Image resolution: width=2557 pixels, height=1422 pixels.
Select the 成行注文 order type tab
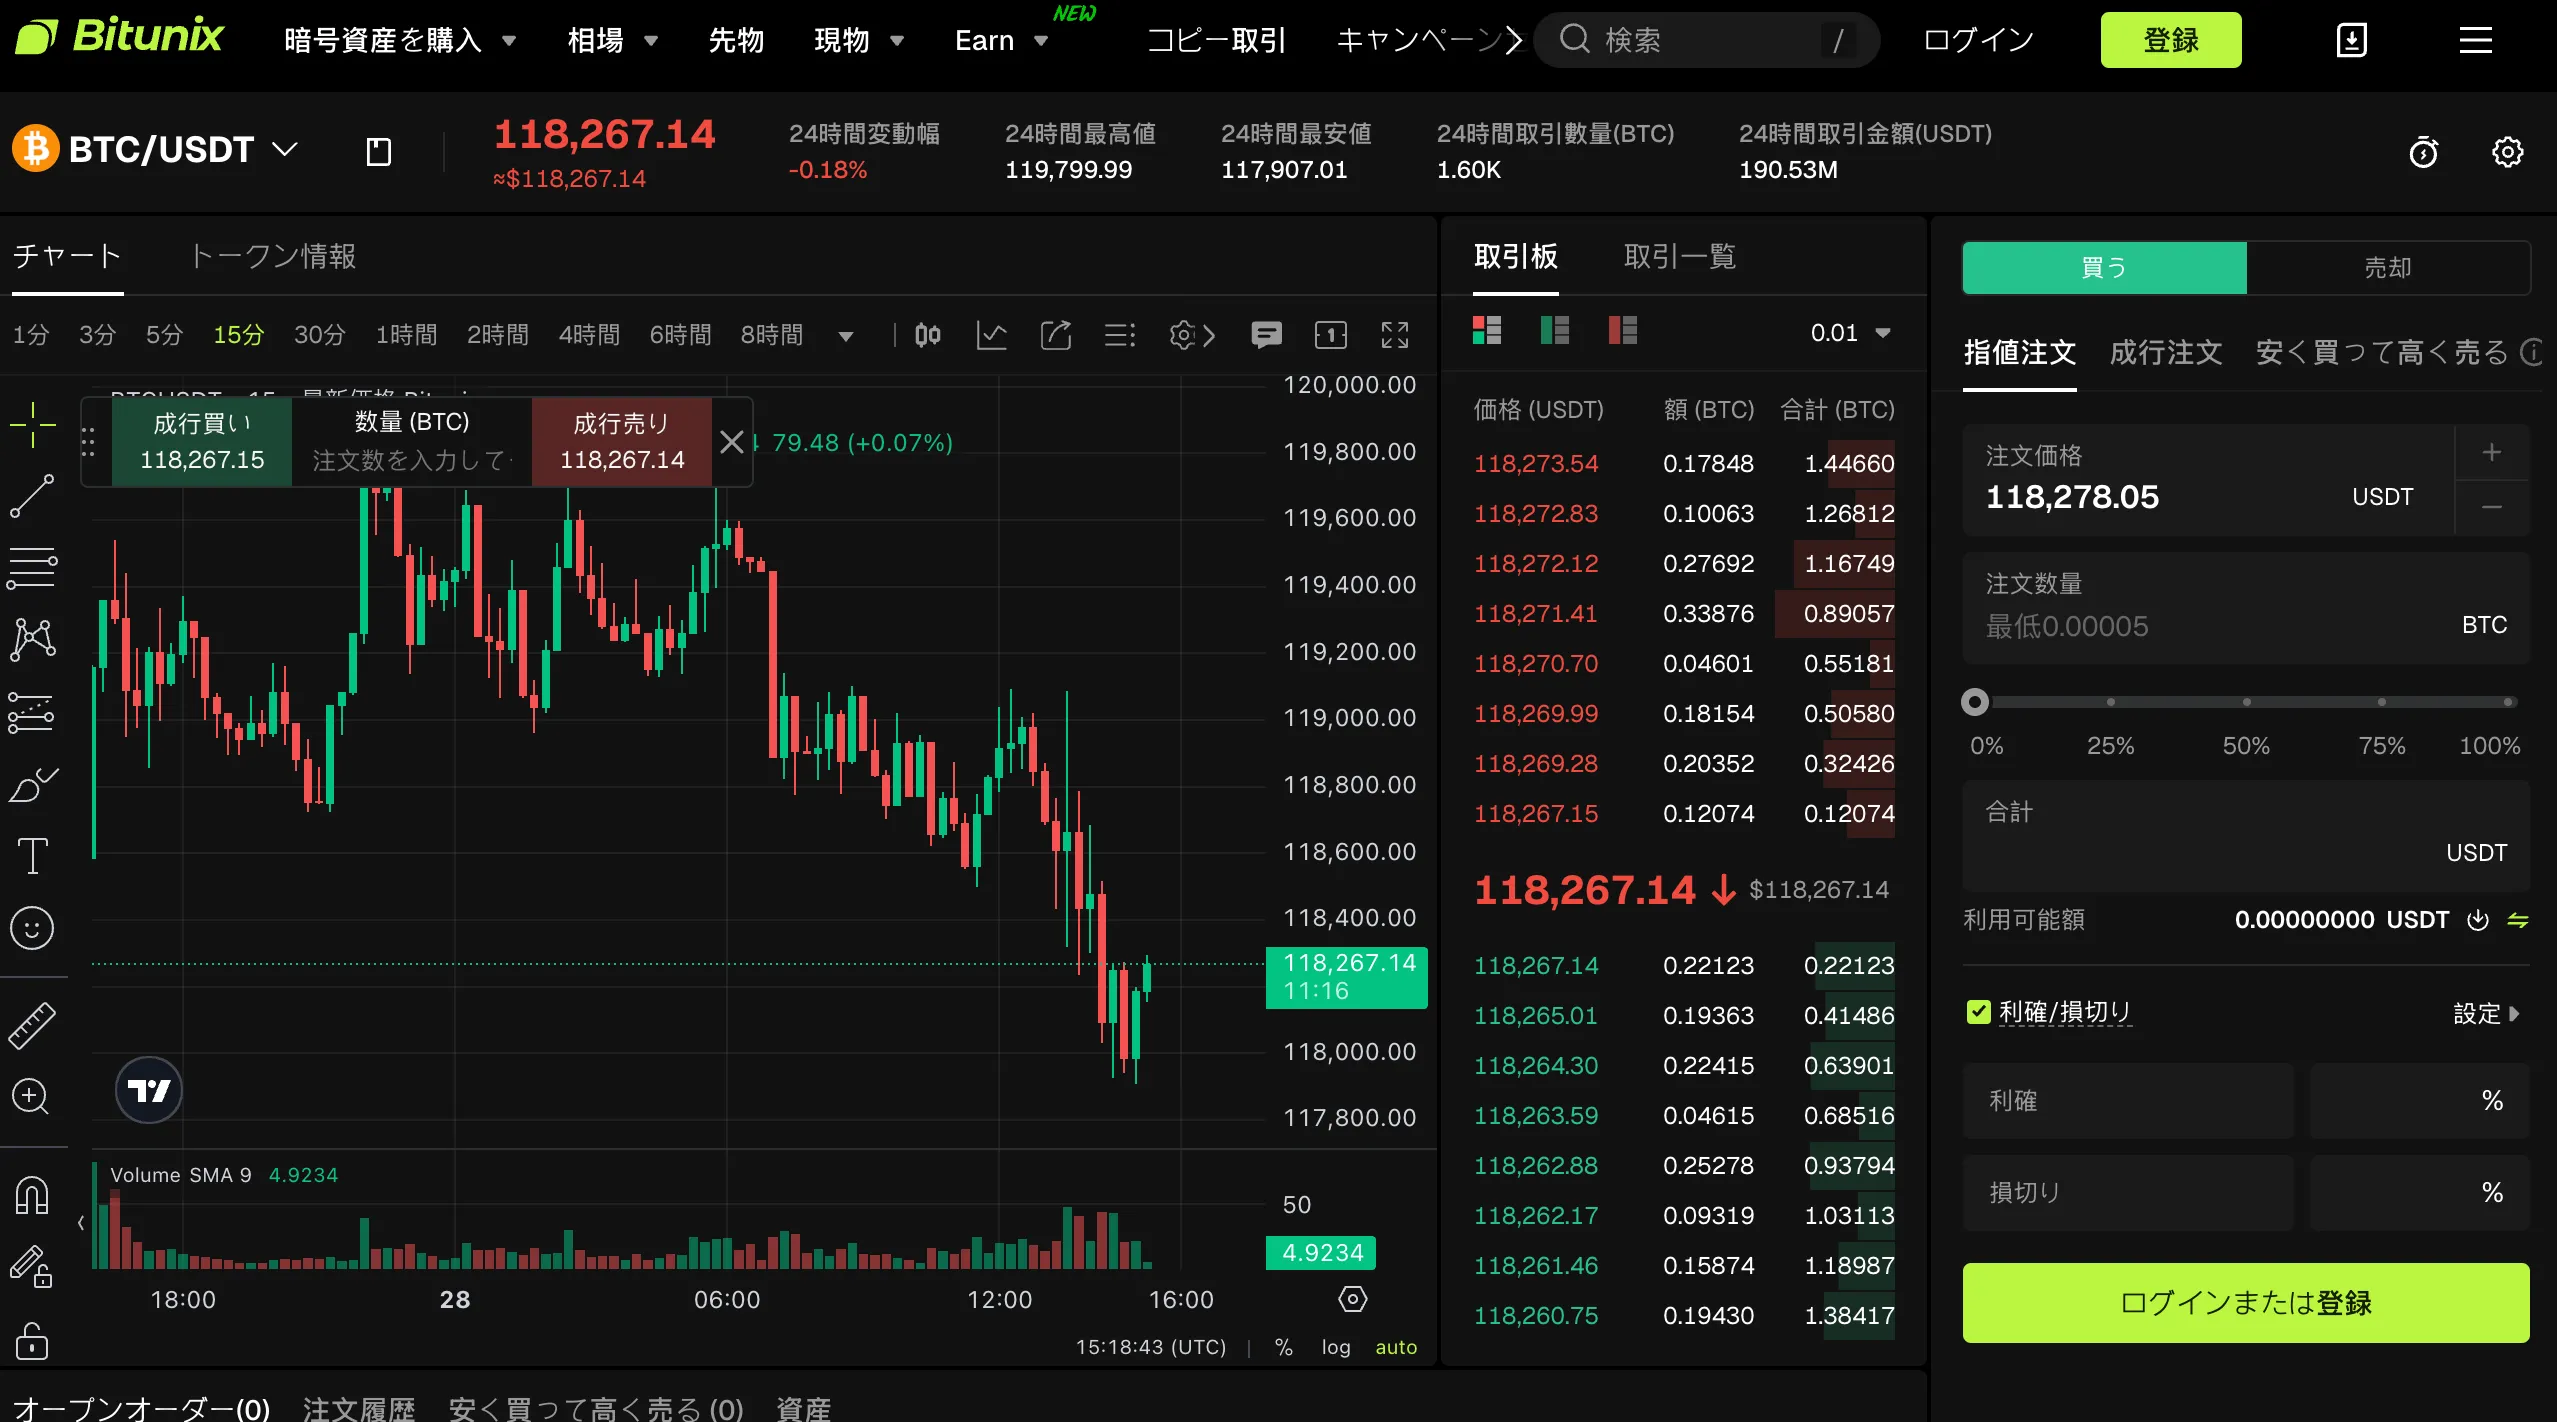click(x=2166, y=352)
